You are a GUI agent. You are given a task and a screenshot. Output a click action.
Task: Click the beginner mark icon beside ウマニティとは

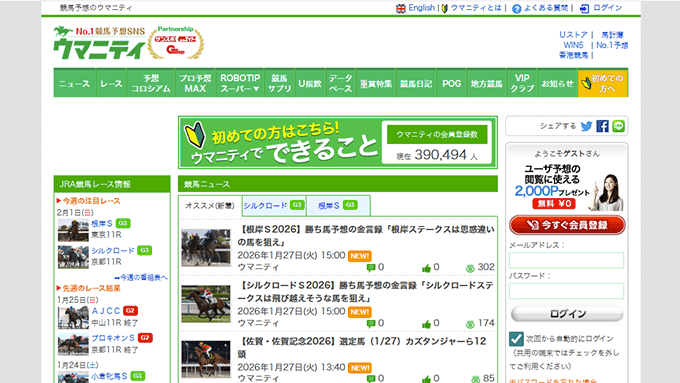point(445,8)
